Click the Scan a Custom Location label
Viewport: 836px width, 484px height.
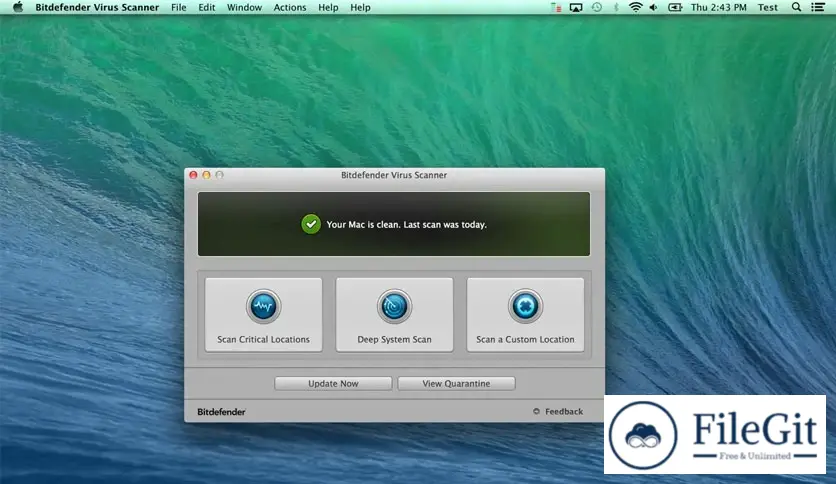(x=525, y=340)
